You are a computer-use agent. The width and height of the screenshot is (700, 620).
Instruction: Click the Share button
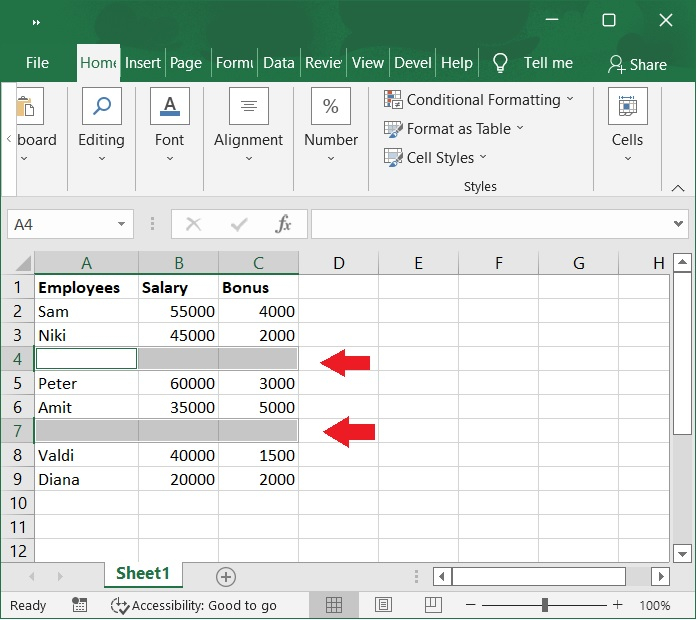pyautogui.click(x=637, y=65)
